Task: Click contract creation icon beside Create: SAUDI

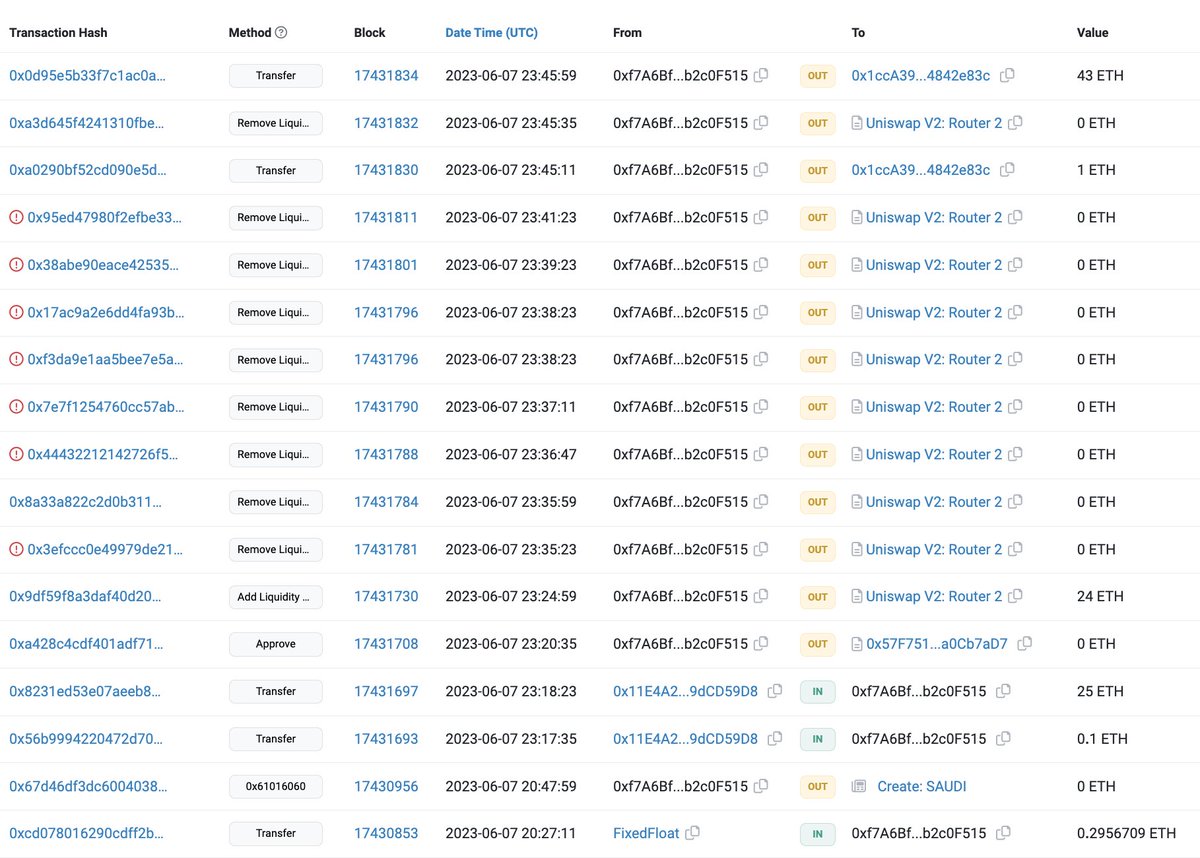Action: tap(858, 786)
